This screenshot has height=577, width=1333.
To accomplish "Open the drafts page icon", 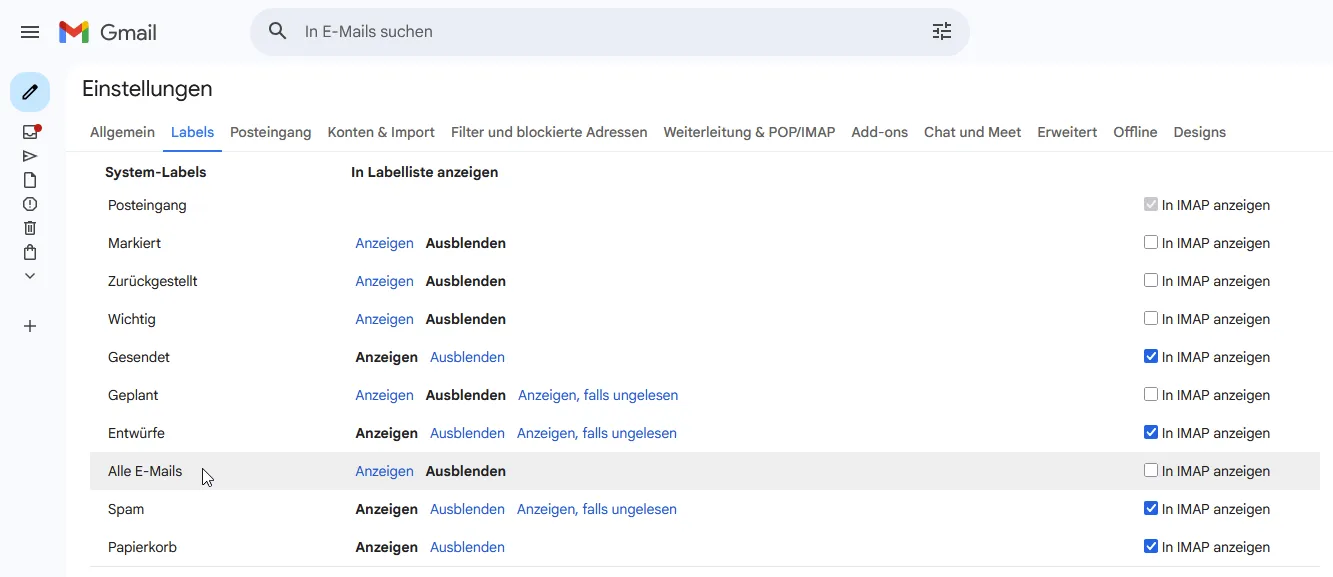I will [30, 180].
